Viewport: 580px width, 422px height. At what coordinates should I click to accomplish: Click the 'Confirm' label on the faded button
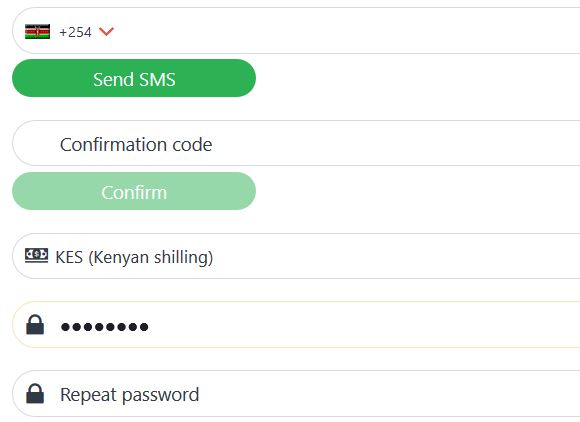(x=134, y=192)
